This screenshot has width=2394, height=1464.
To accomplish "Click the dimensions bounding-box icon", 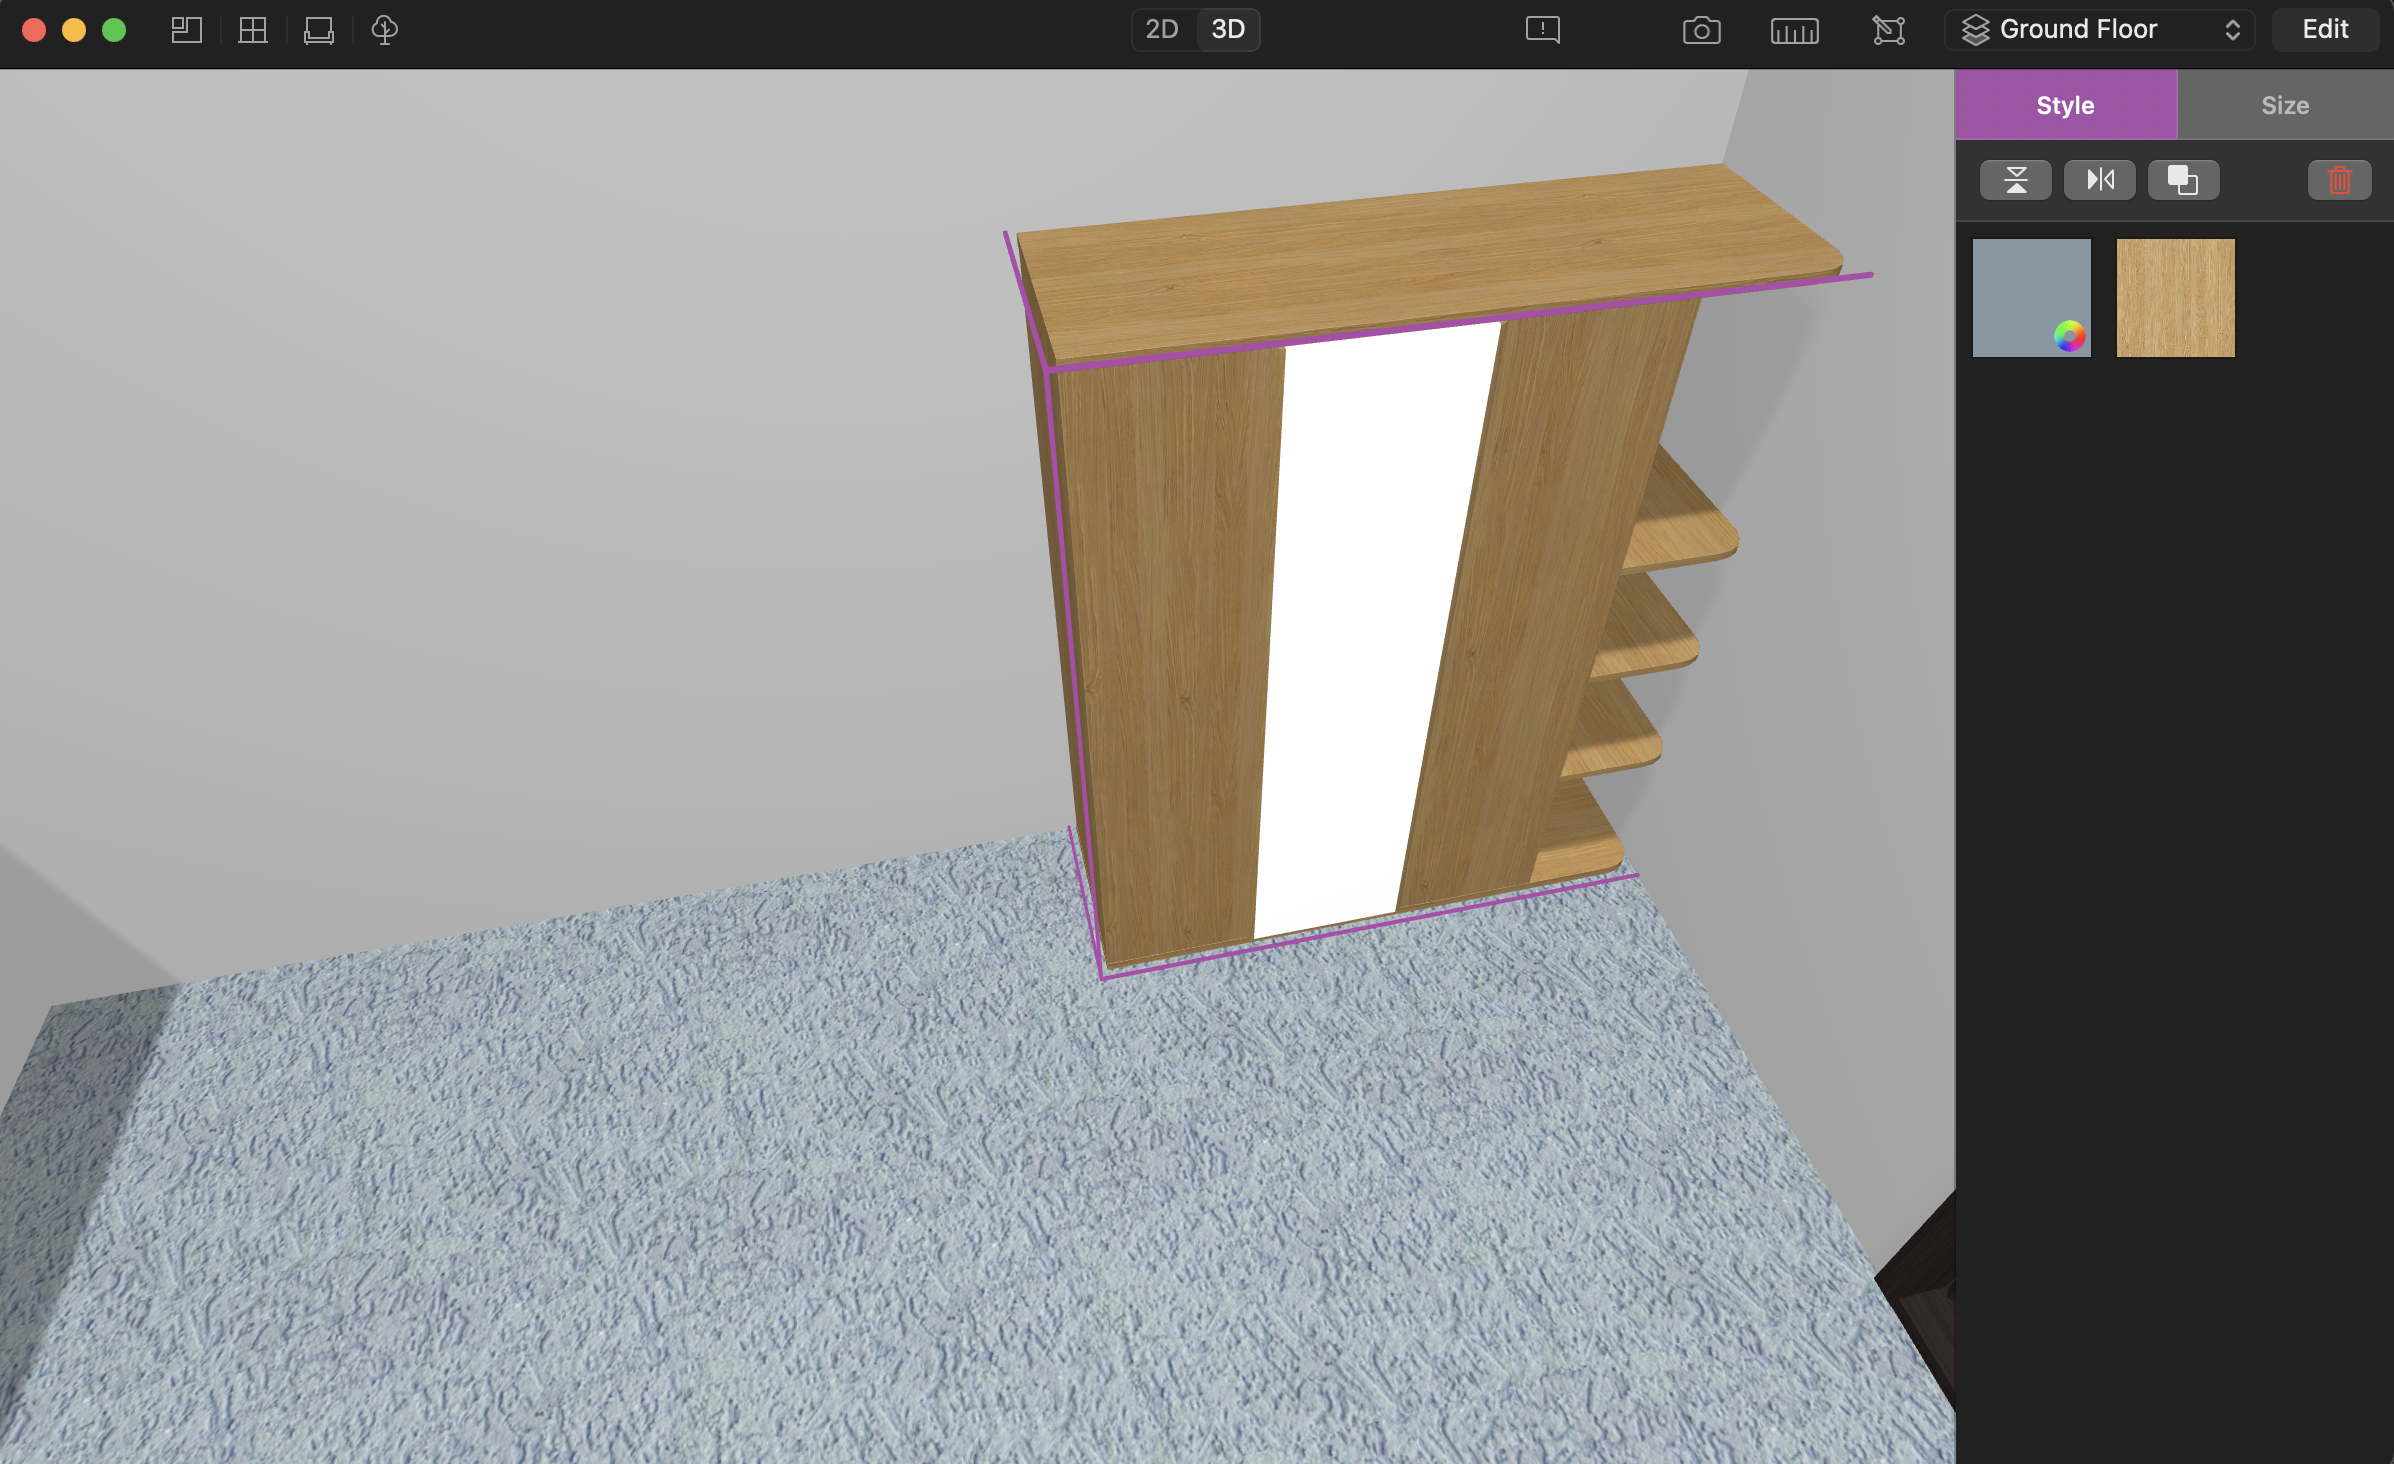I will click(1888, 30).
